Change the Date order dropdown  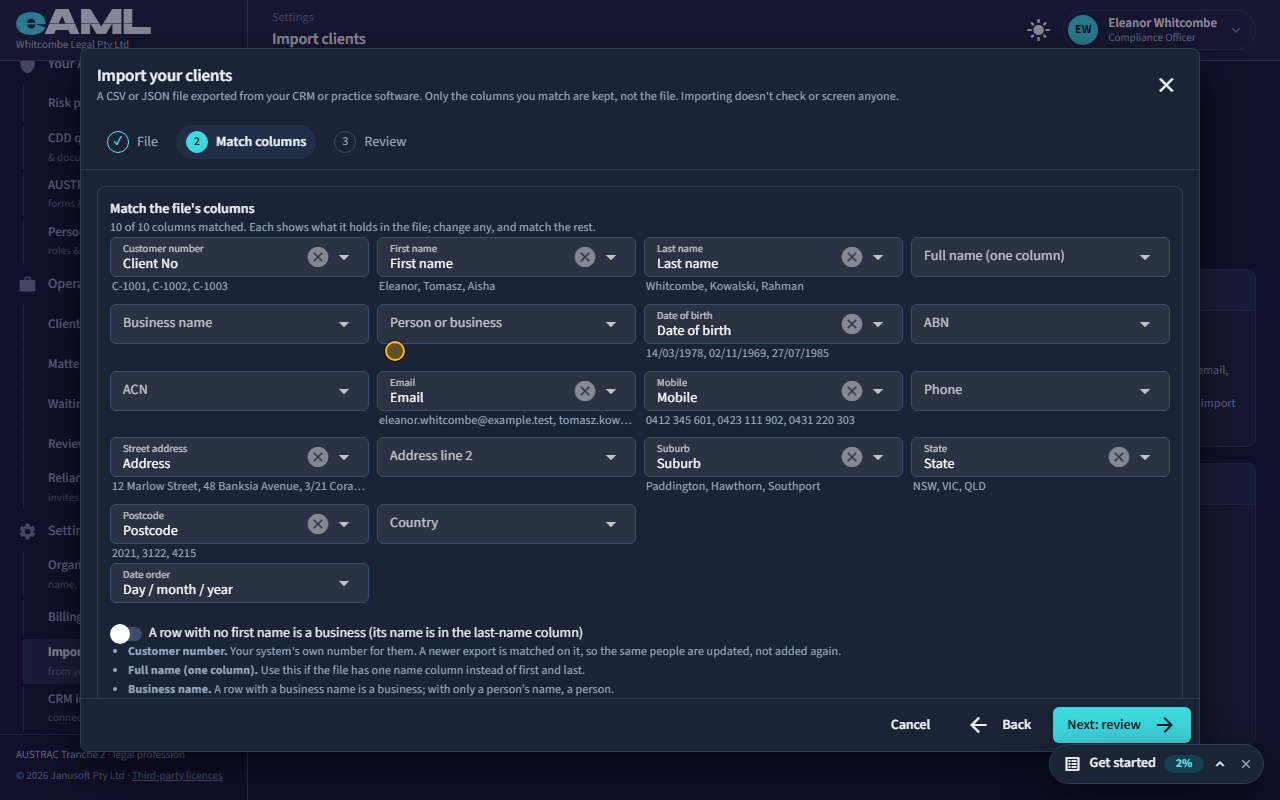click(239, 583)
